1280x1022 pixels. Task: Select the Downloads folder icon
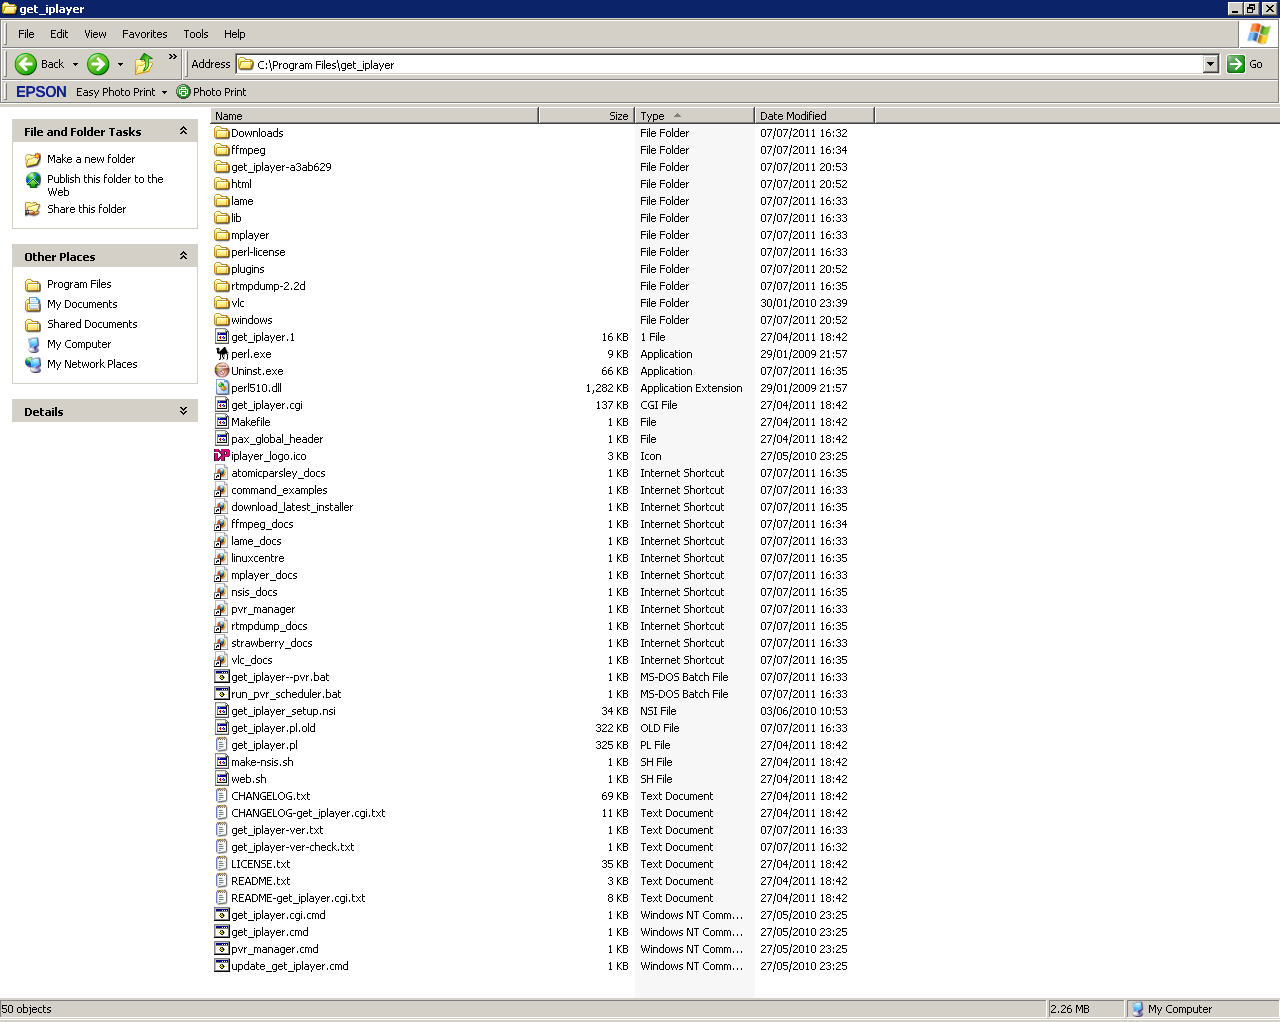[222, 133]
